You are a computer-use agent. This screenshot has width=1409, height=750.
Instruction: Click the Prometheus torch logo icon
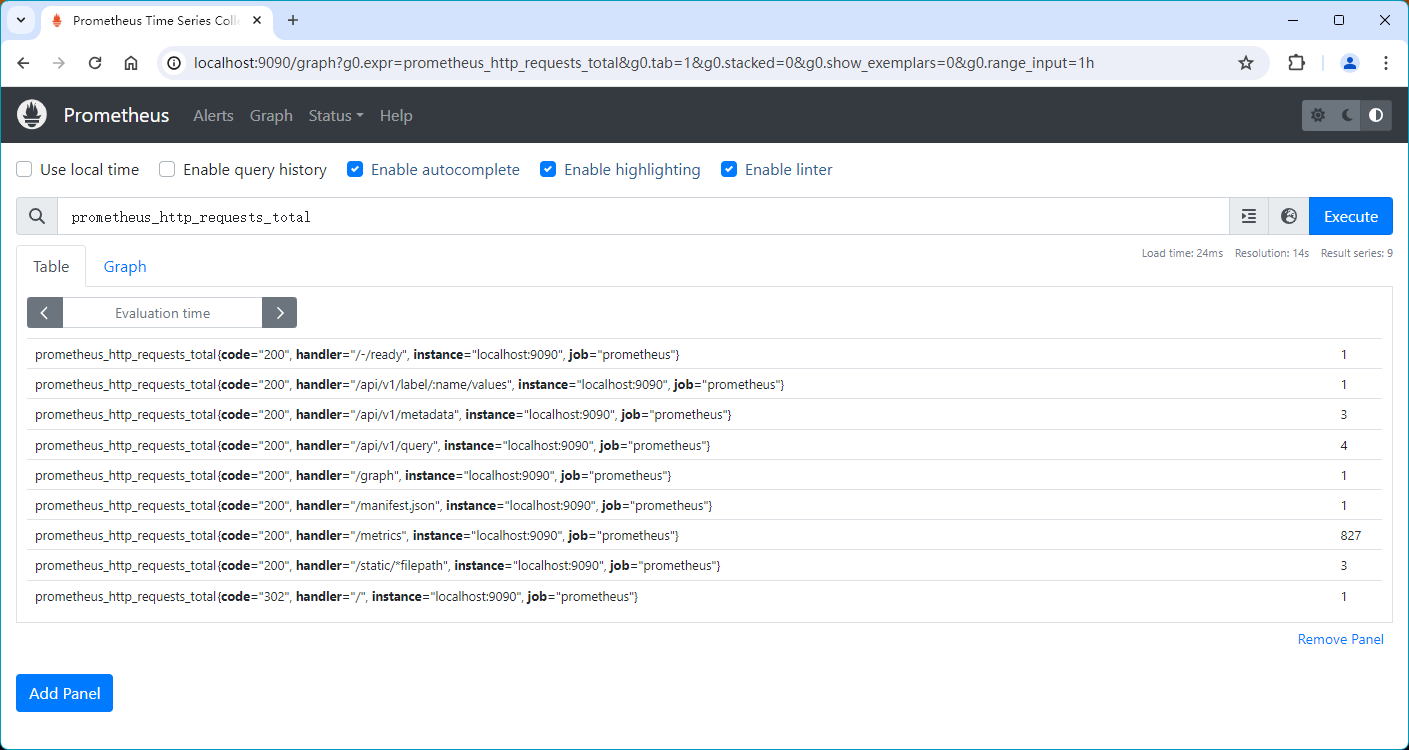pyautogui.click(x=32, y=115)
